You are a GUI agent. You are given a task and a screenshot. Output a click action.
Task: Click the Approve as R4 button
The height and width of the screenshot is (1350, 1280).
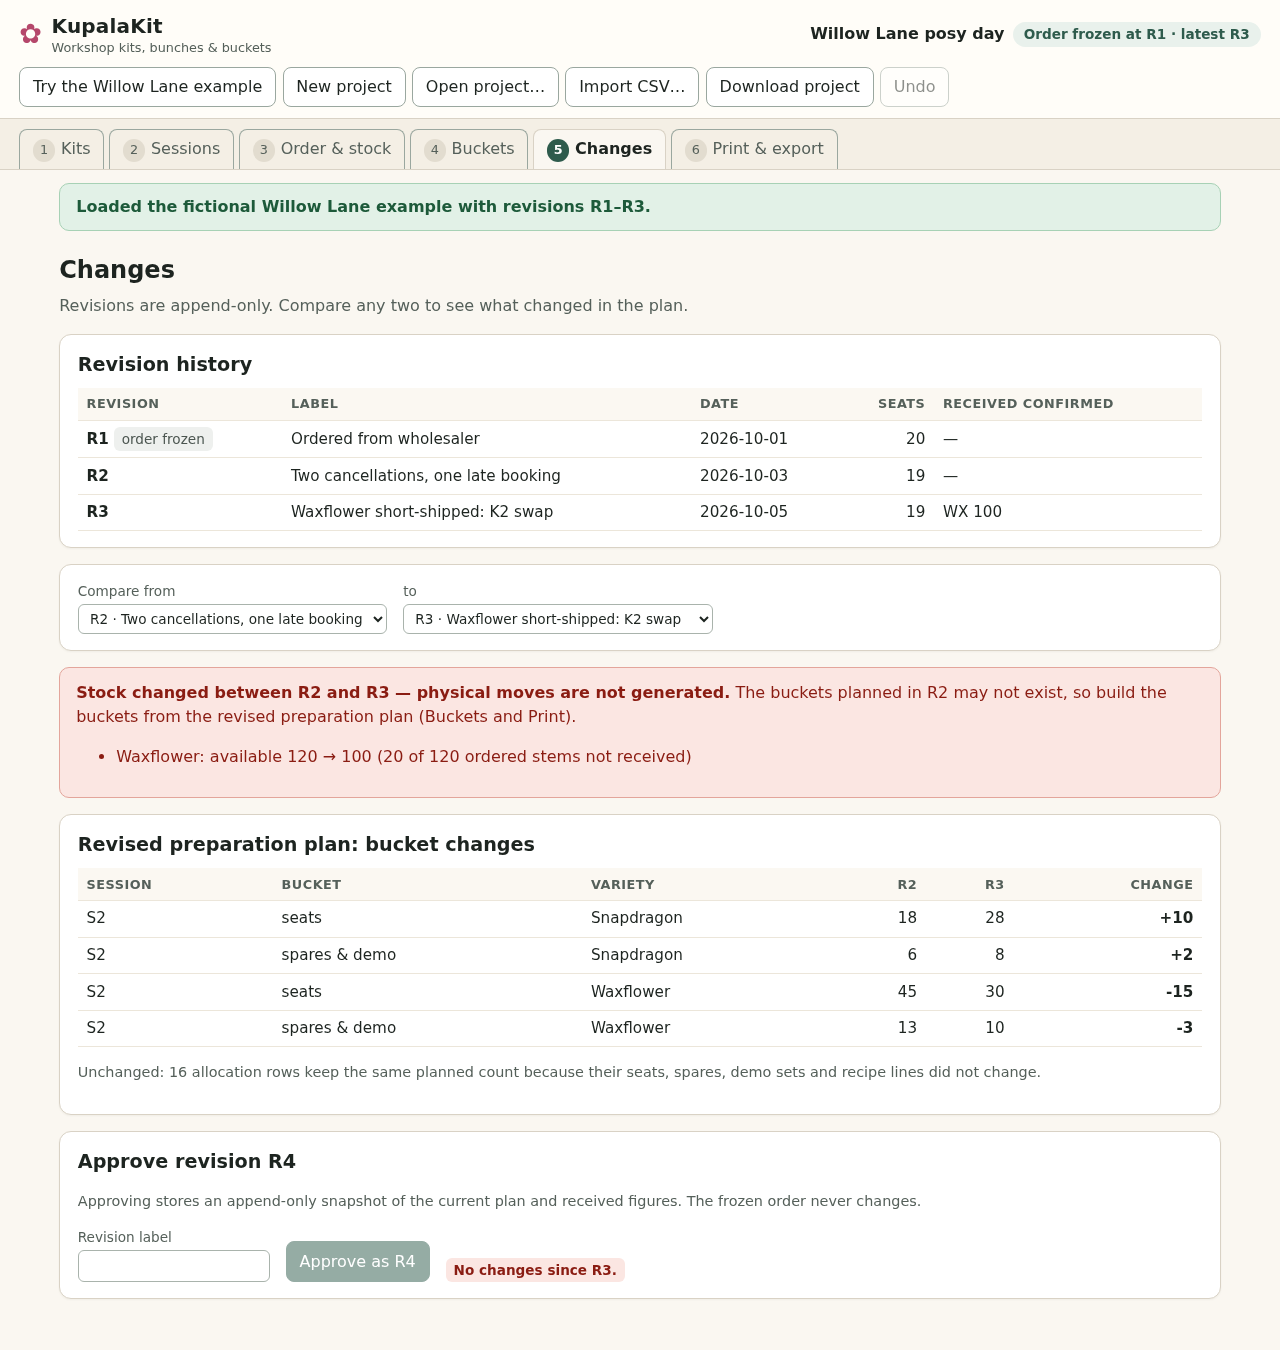tap(358, 1262)
